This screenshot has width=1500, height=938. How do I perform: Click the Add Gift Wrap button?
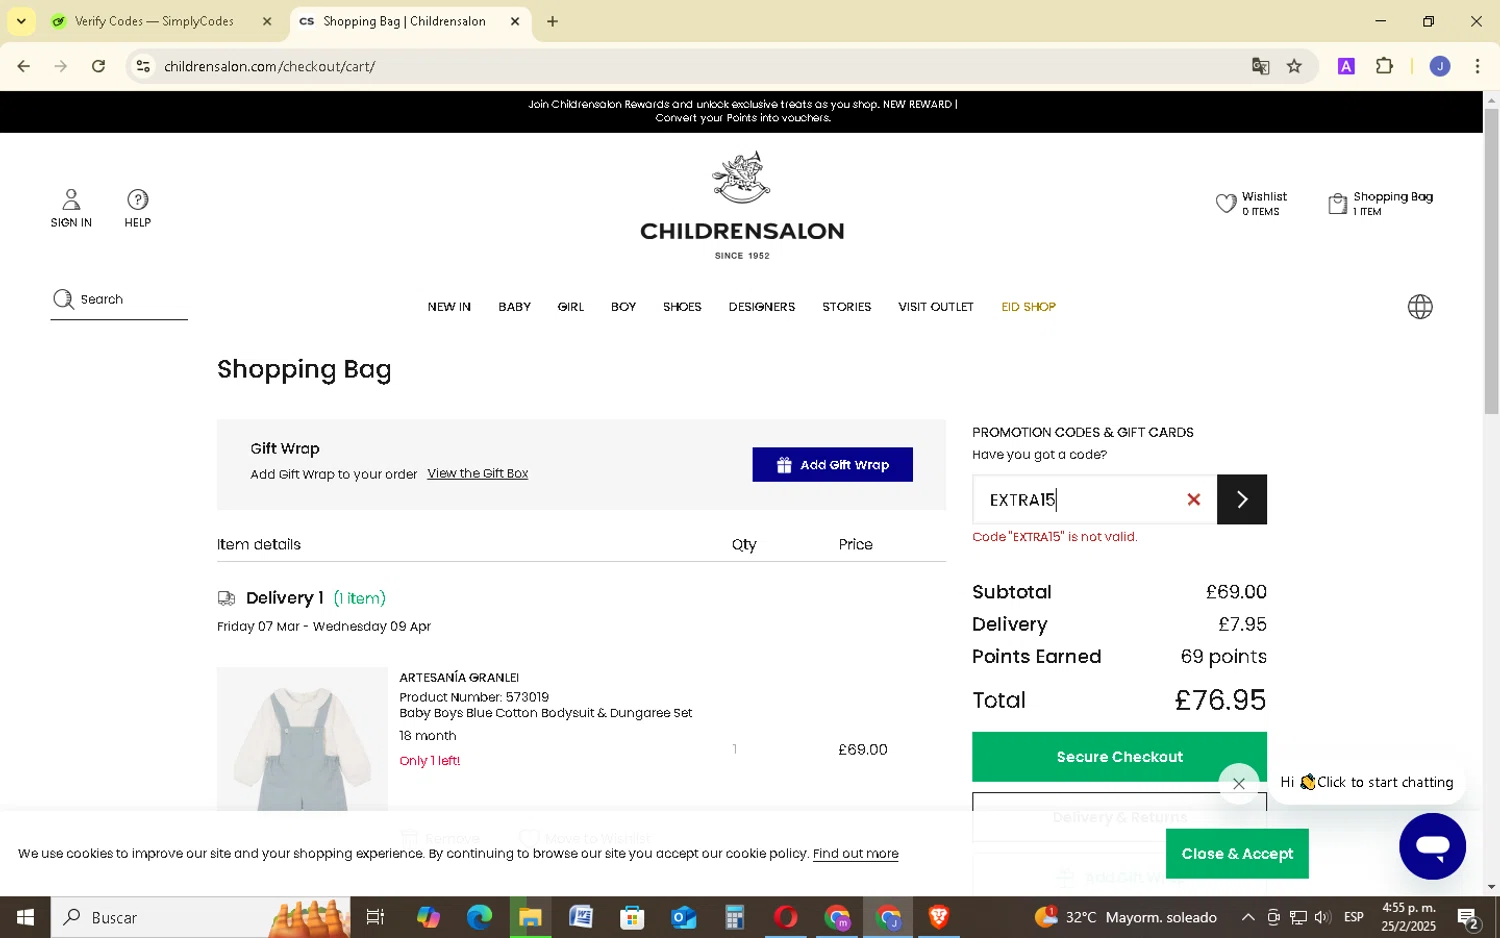[832, 465]
